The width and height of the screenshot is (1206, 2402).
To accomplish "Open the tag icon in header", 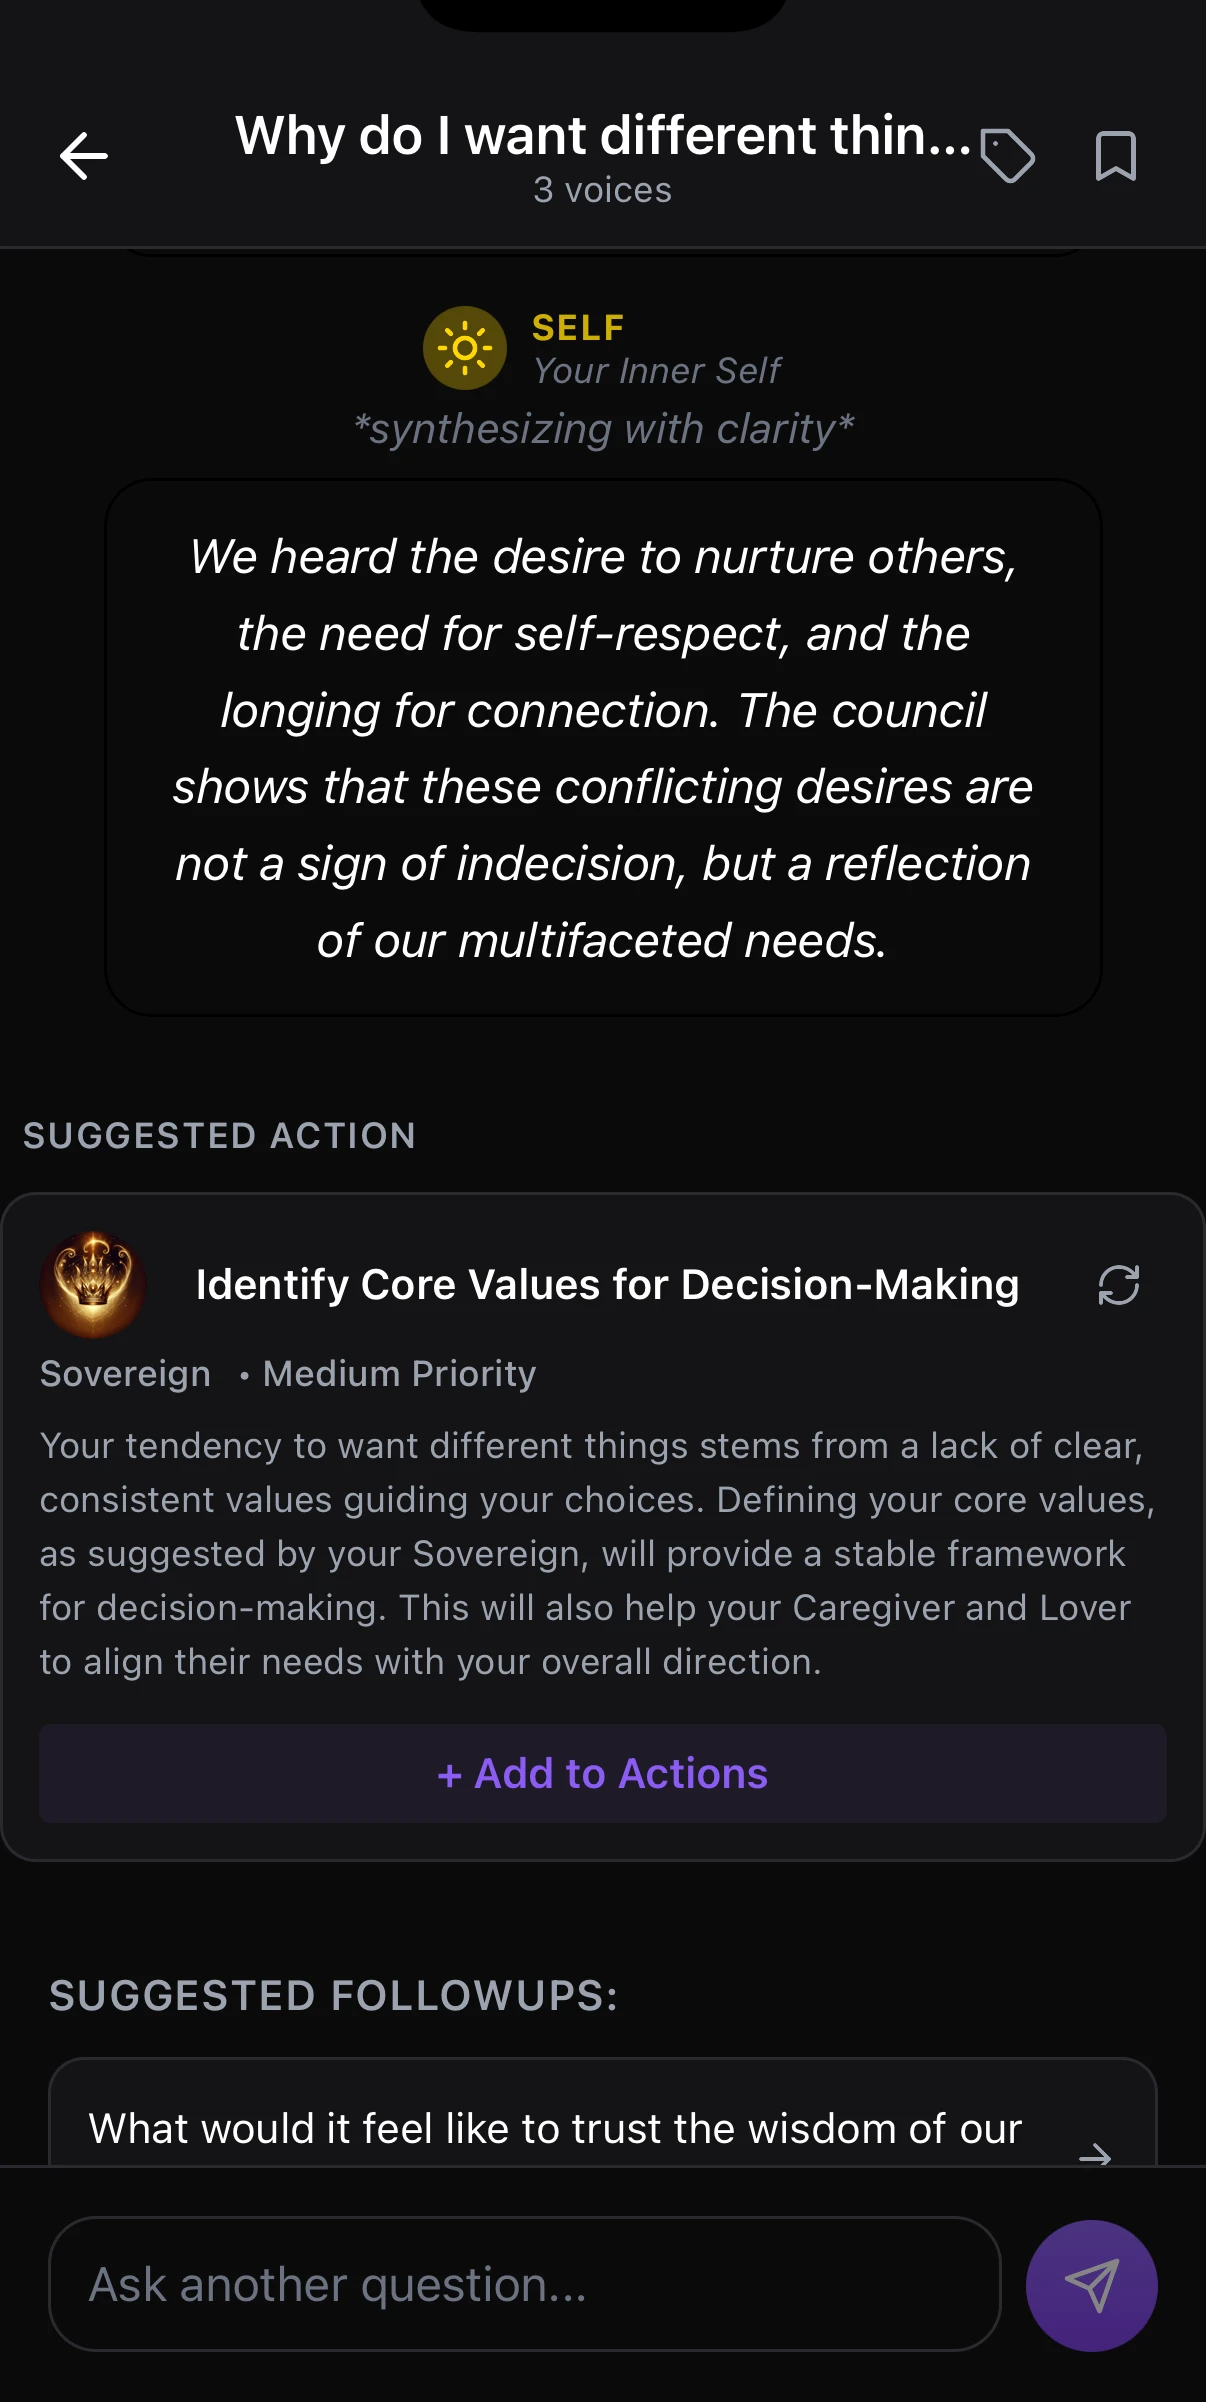I will pos(1007,156).
